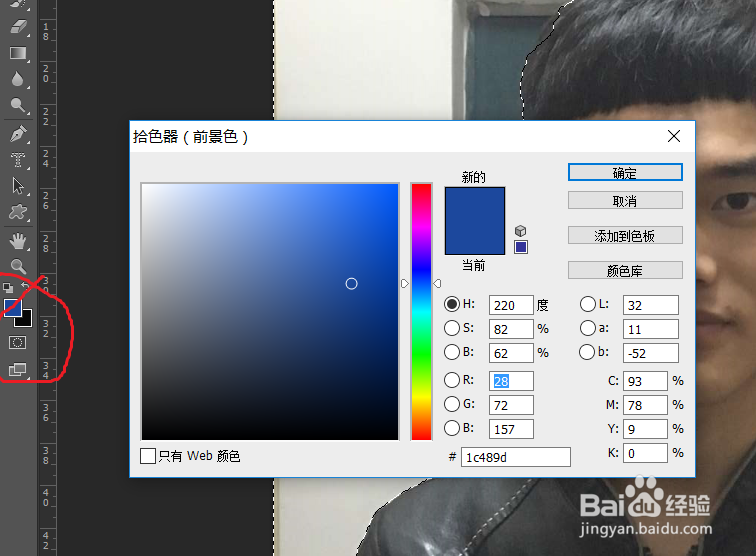The image size is (756, 556).
Task: Click the right hue slider arrow handle
Action: pos(437,284)
